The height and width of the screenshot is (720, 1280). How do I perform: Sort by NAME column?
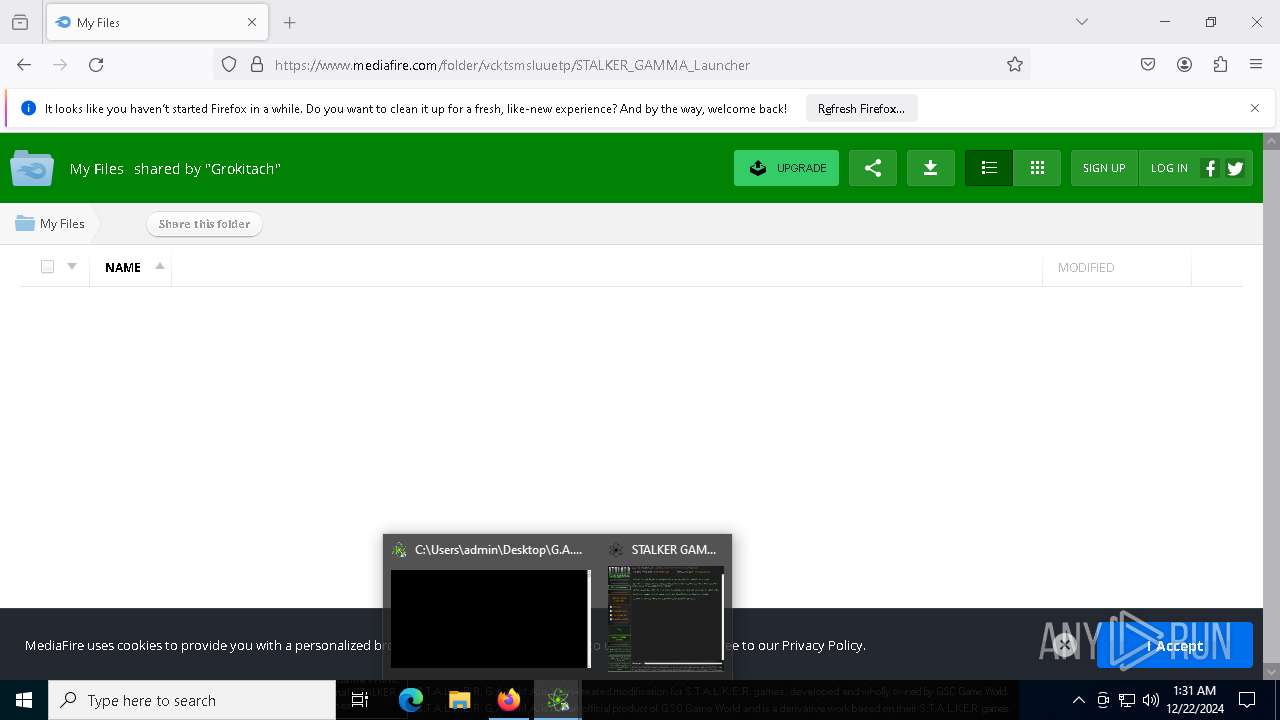tap(123, 267)
